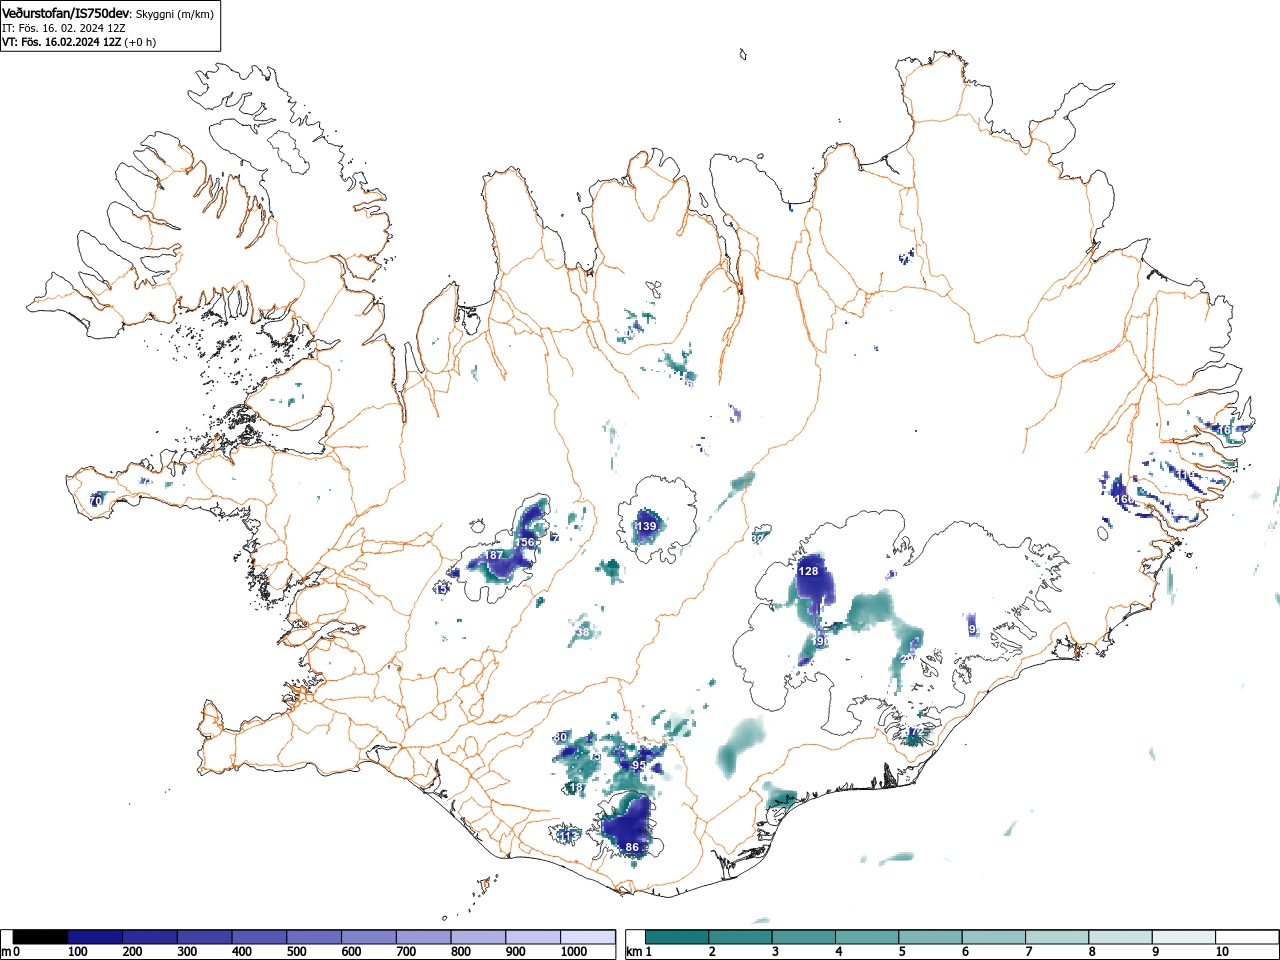Click the 128 visibility value on the map
1280x960 pixels.
point(808,571)
